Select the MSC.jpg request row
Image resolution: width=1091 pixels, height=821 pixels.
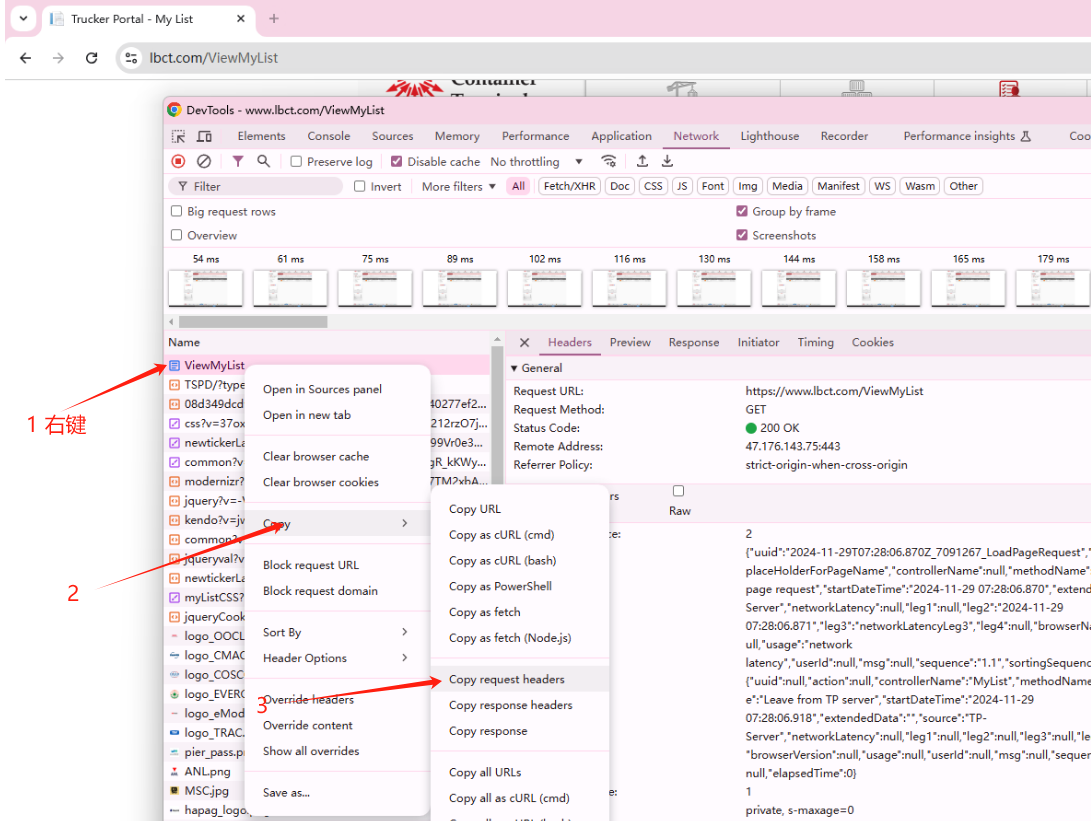click(x=206, y=790)
